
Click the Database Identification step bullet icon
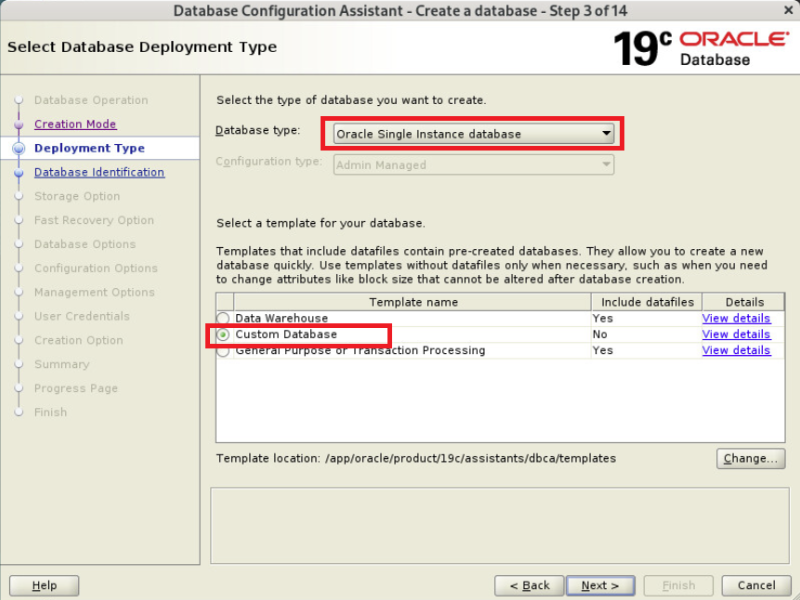(x=19, y=172)
